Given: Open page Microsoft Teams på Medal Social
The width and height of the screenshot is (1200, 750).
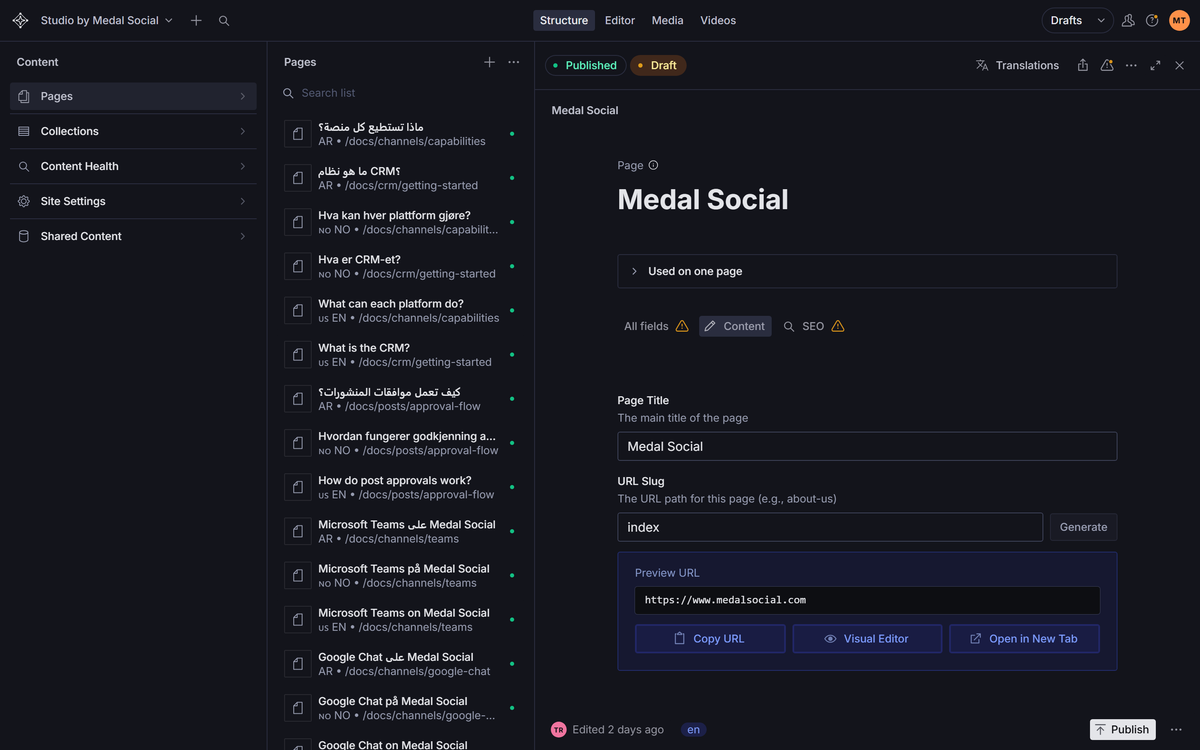Looking at the screenshot, I should pos(400,576).
